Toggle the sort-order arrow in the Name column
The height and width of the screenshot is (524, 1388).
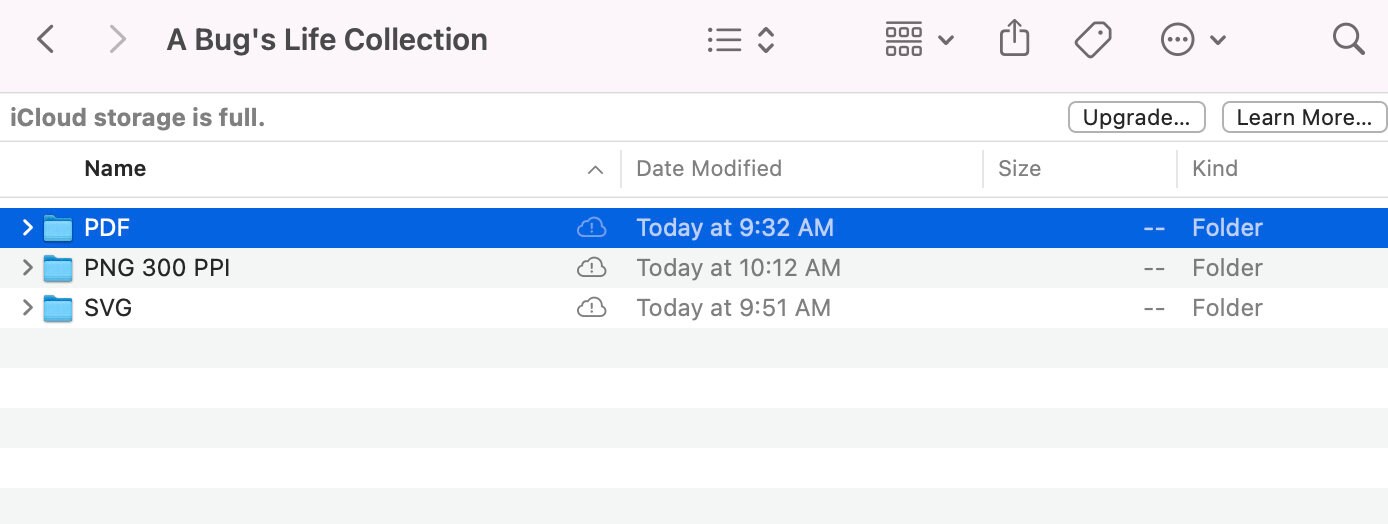pyautogui.click(x=595, y=170)
